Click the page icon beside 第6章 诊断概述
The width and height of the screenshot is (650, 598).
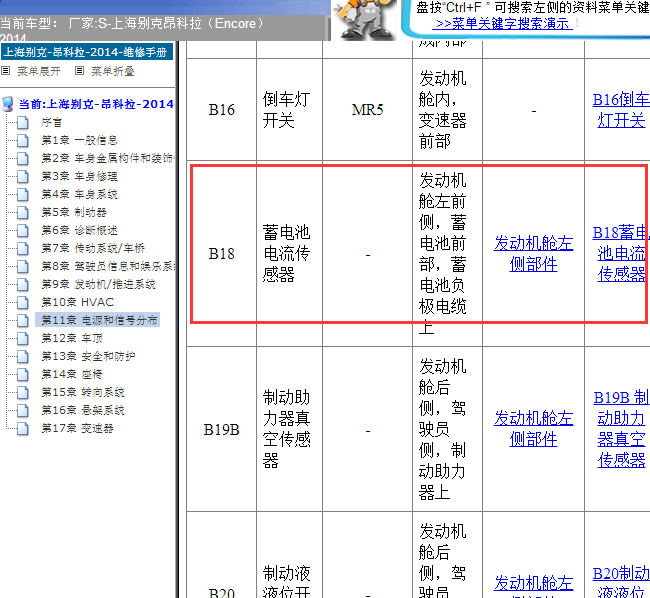(x=23, y=230)
